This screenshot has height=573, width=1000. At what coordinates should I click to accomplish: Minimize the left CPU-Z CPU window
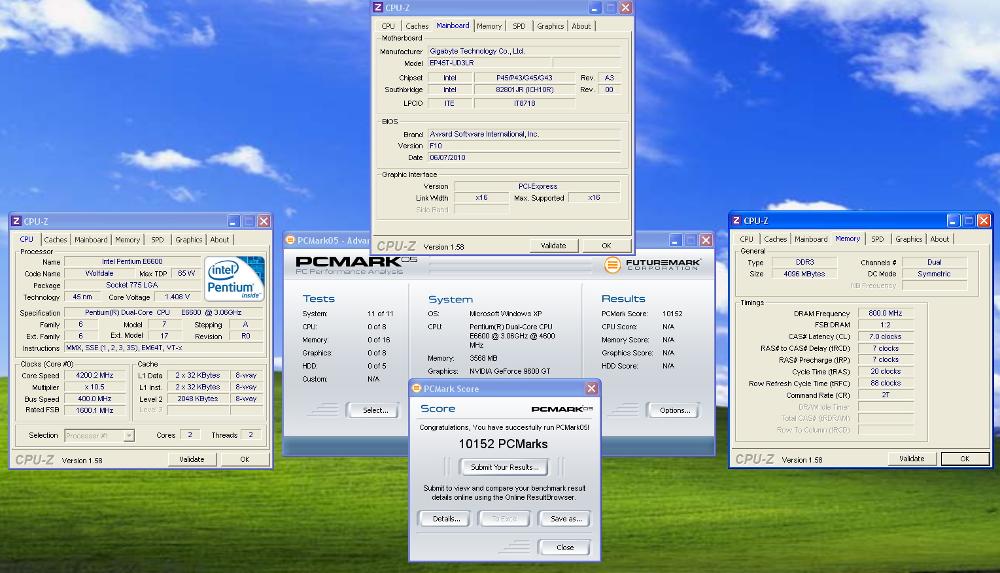[x=233, y=221]
